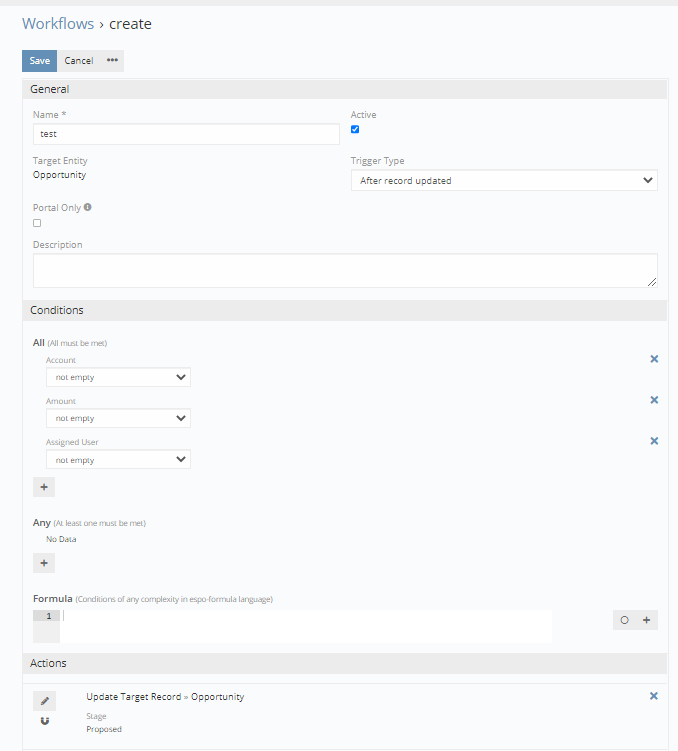The width and height of the screenshot is (678, 751).
Task: Delete the Assigned User condition
Action: coord(654,441)
